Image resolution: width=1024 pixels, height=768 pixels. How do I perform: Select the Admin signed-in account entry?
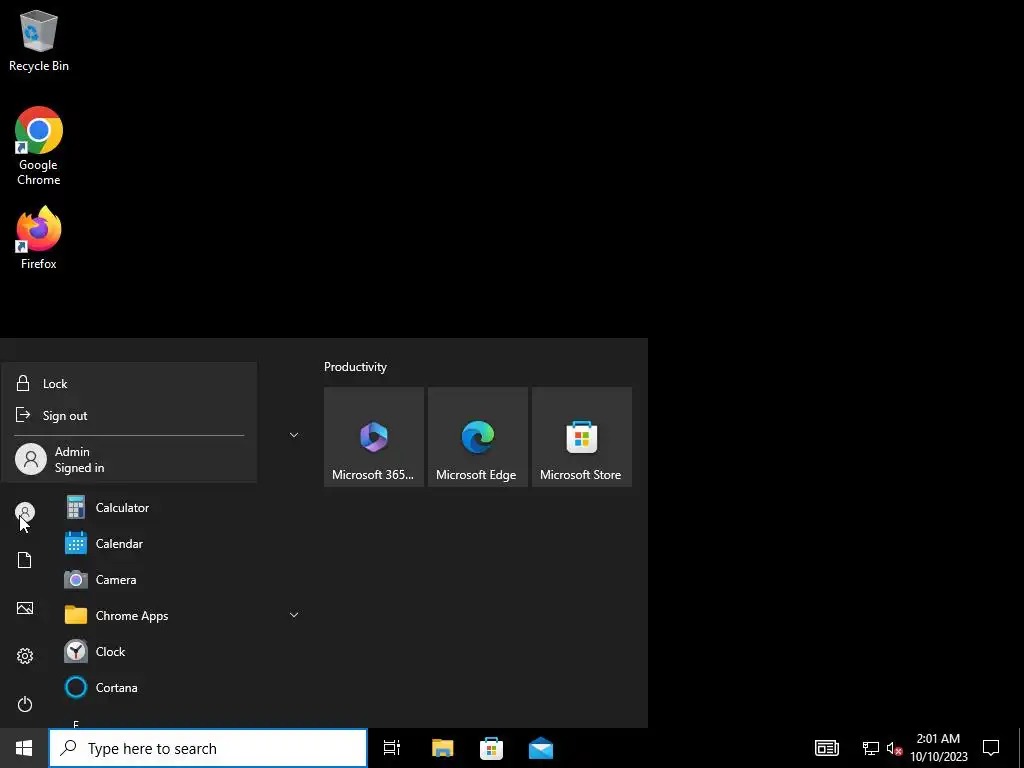click(x=129, y=460)
